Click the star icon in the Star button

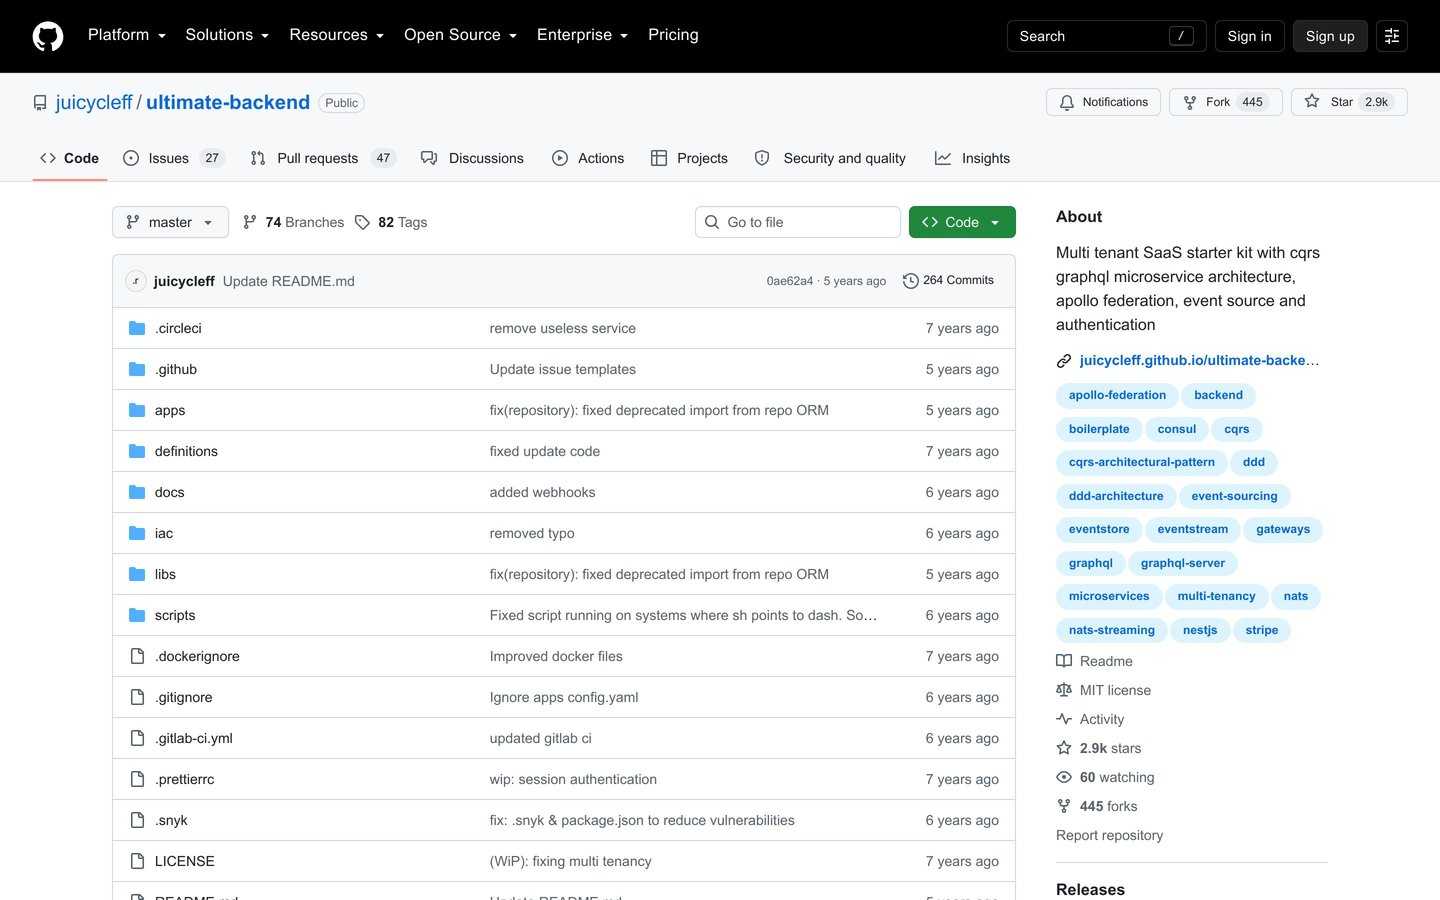click(x=1312, y=102)
